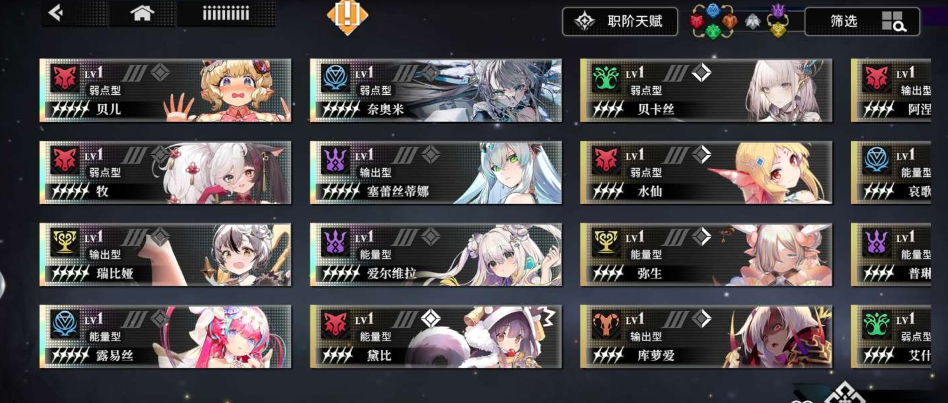This screenshot has height=403, width=948.
Task: Select character card 奈奥米
Action: tap(435, 90)
